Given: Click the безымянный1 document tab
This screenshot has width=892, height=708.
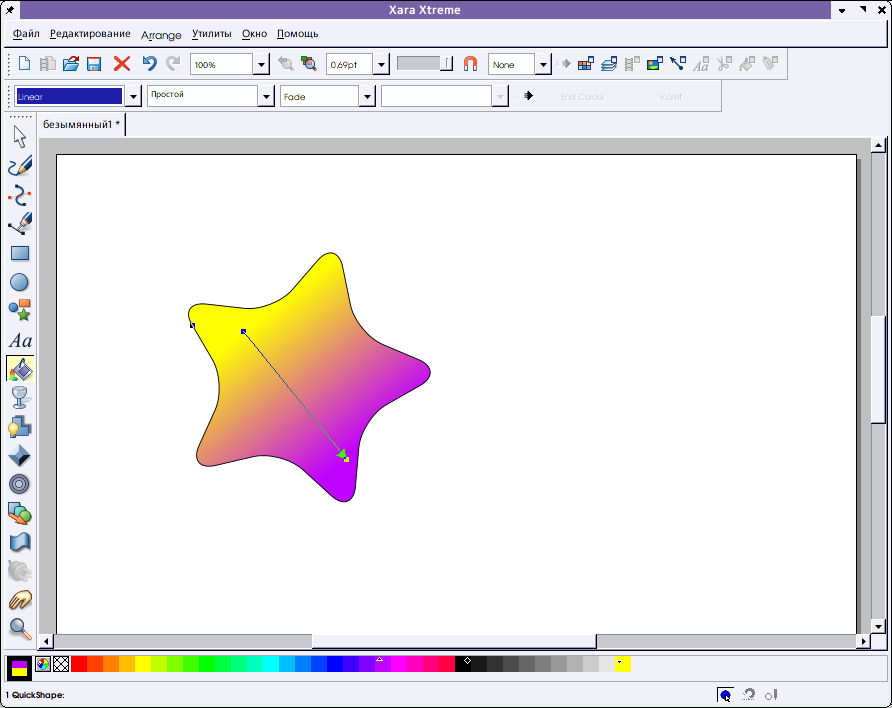Looking at the screenshot, I should click(81, 125).
